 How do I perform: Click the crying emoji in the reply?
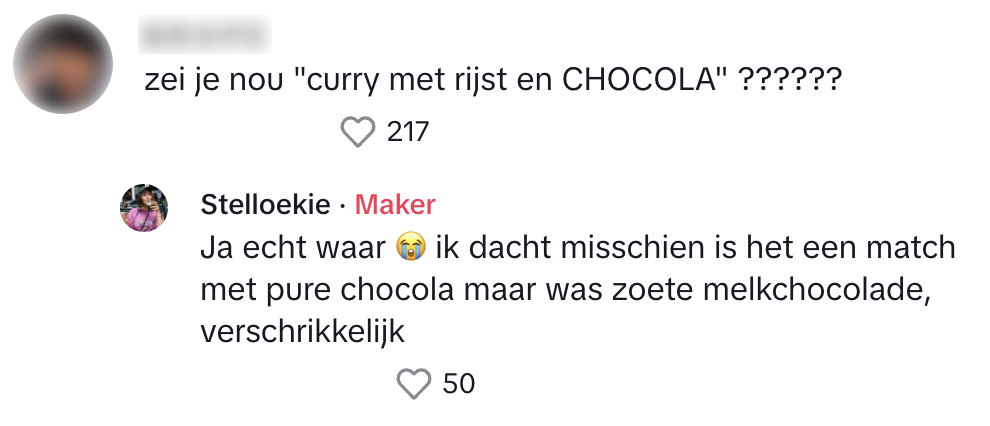[x=405, y=246]
